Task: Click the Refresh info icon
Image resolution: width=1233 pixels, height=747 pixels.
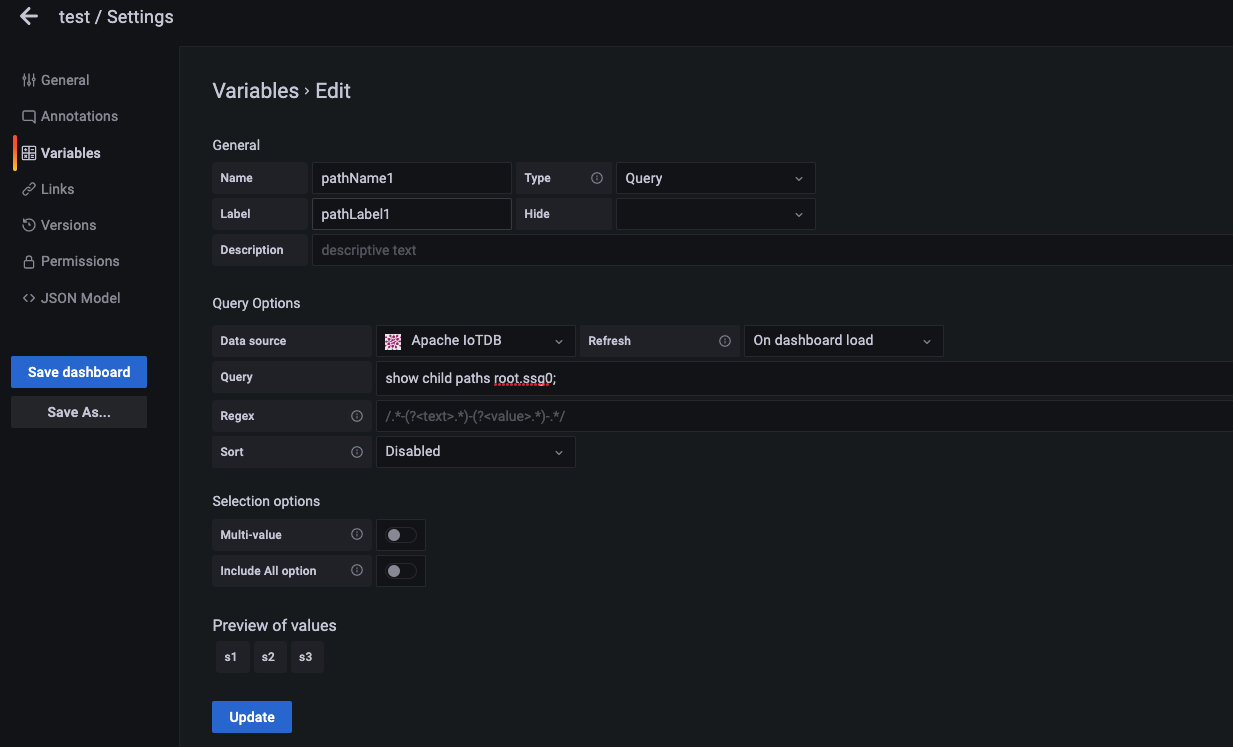Action: 725,341
